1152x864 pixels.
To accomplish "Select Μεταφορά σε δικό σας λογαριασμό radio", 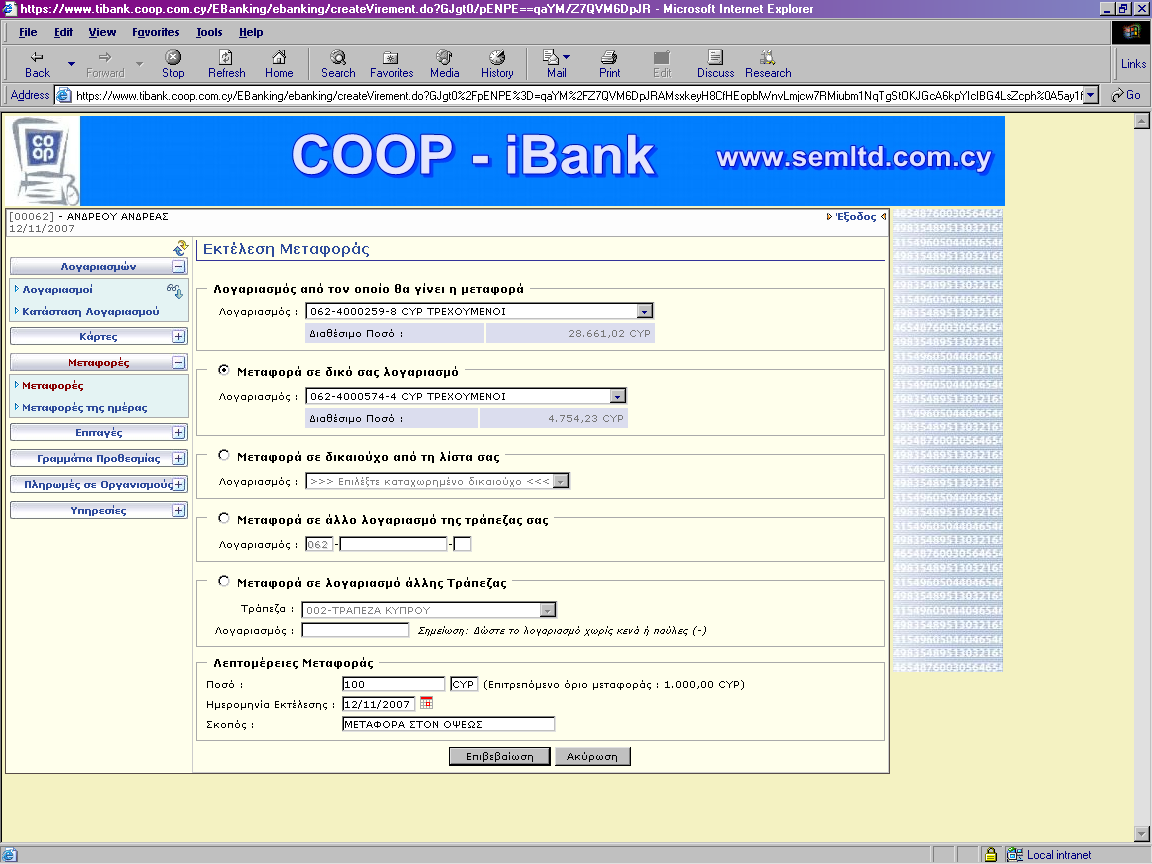I will [x=224, y=370].
